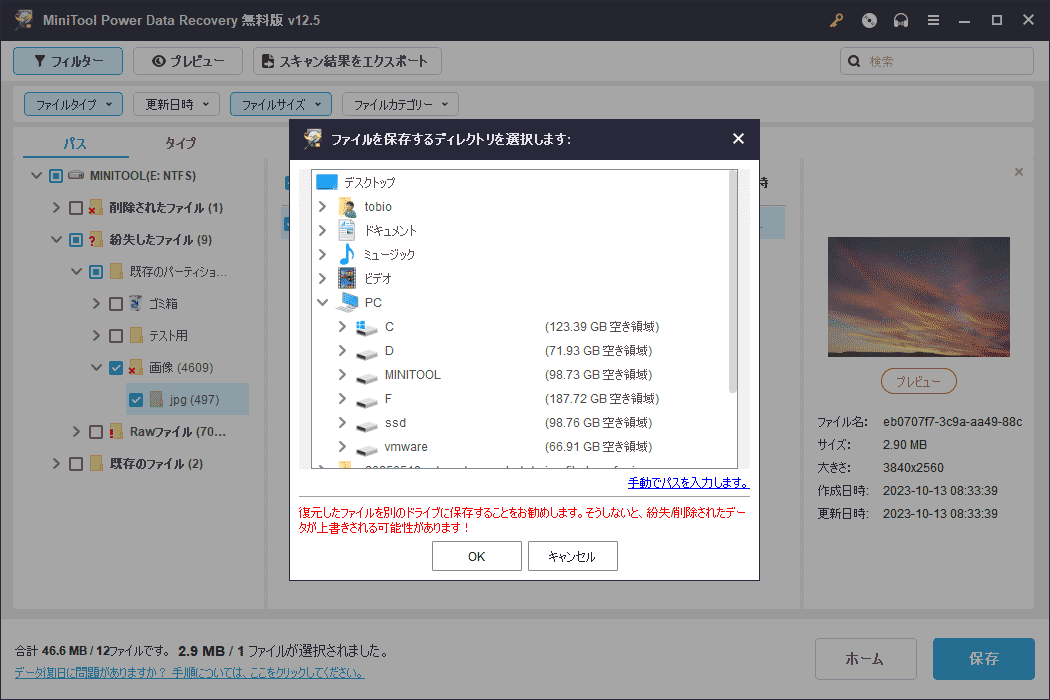Click the ゴミ箱 recycle bin icon

[135, 303]
